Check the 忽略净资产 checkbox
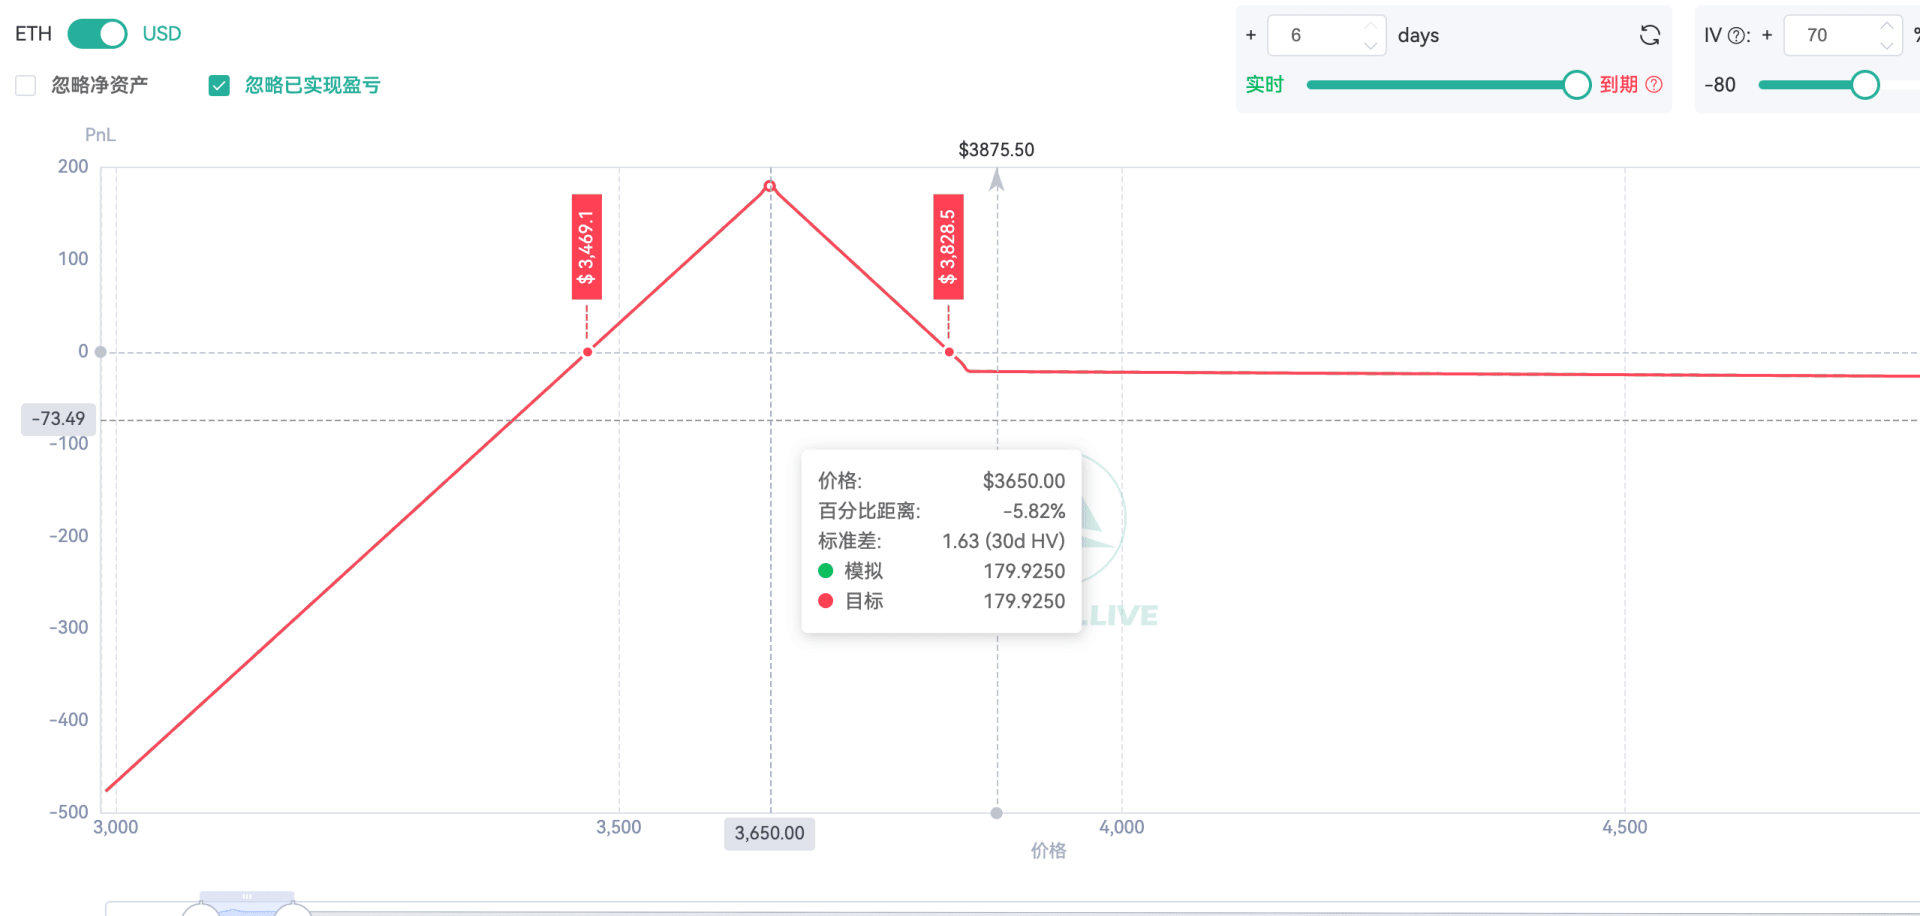 [26, 86]
